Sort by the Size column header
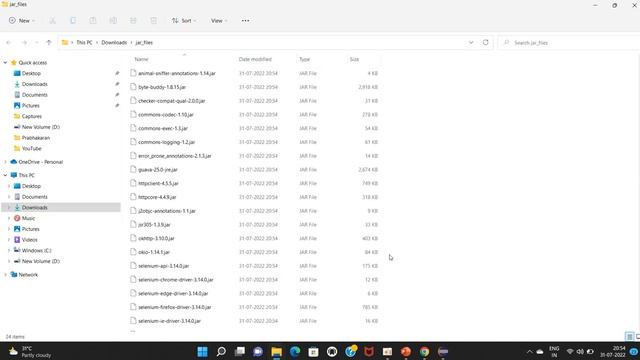The height and width of the screenshot is (360, 640). 354,59
